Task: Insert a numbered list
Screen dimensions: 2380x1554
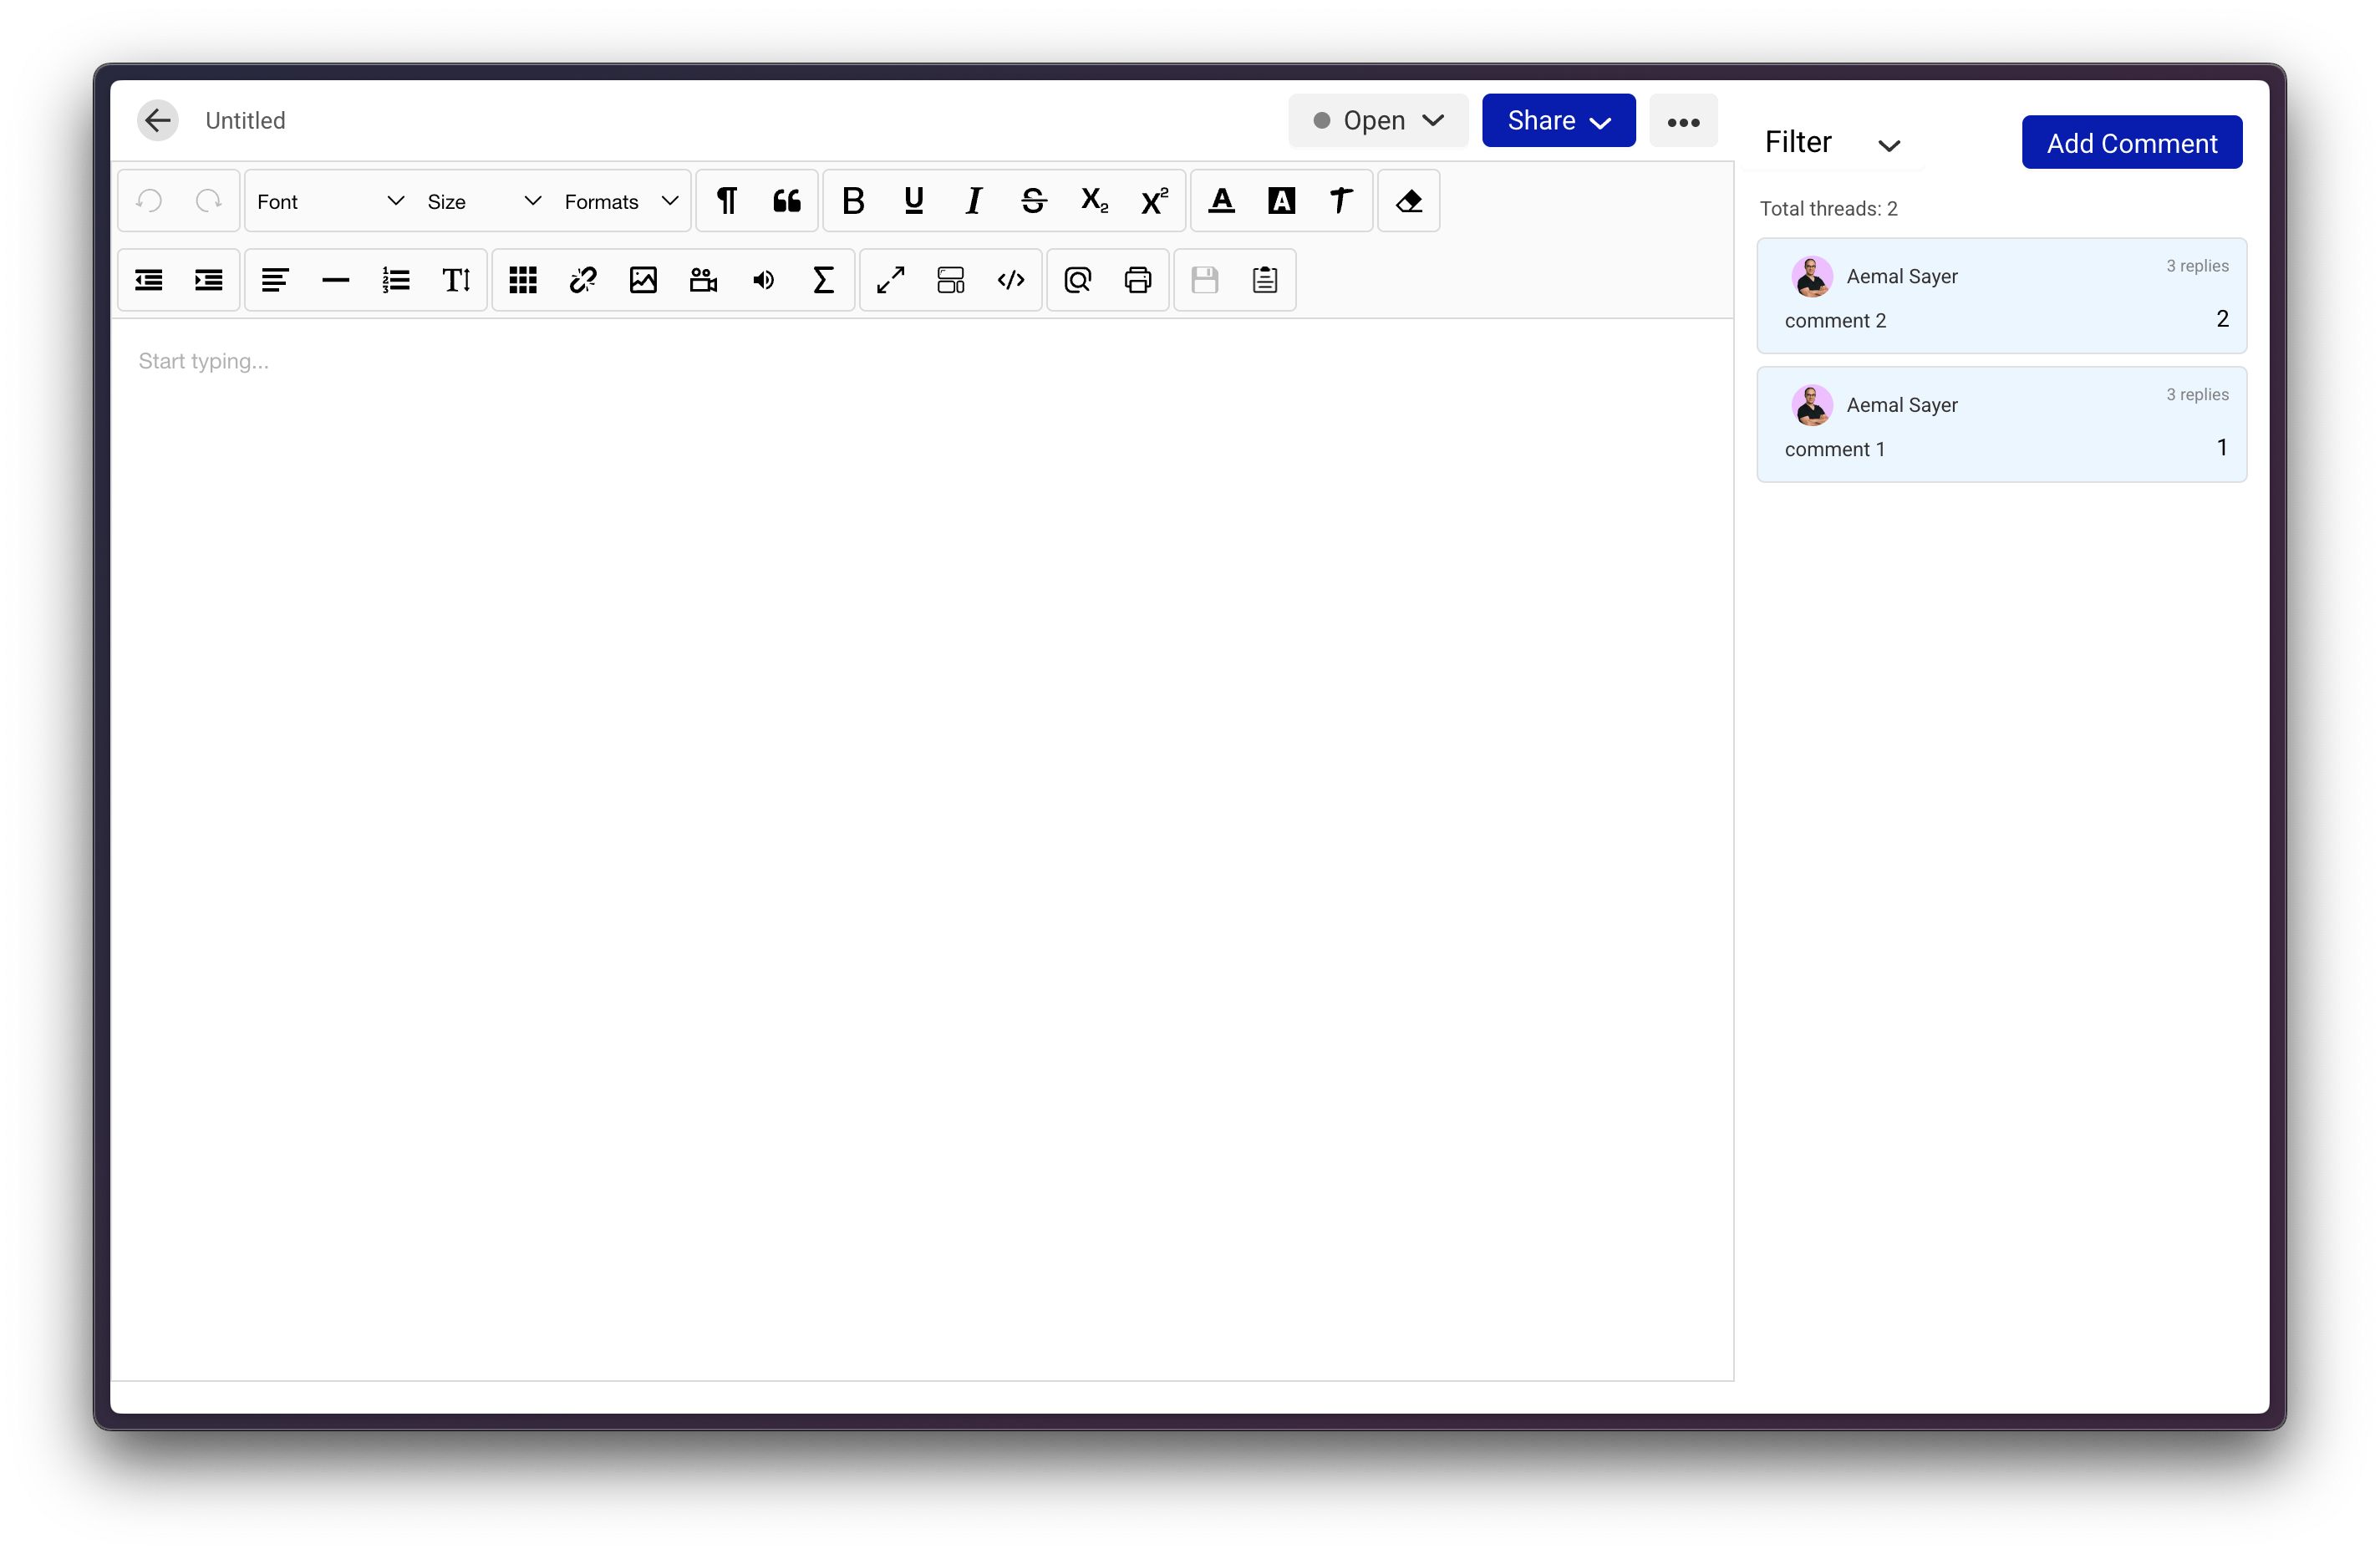Action: pos(396,280)
